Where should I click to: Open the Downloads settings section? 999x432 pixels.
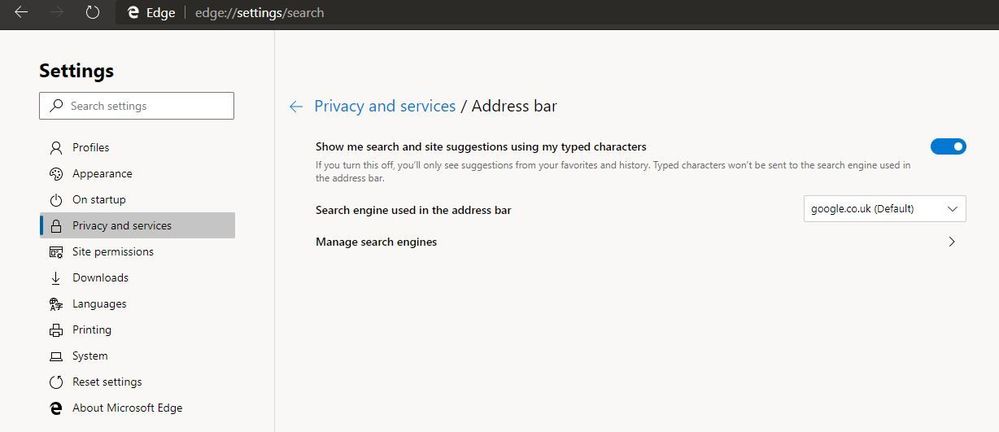[x=137, y=278]
